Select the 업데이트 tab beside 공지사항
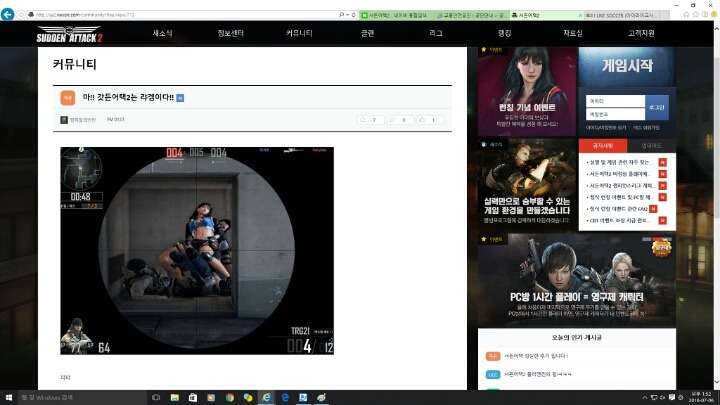 (x=651, y=146)
